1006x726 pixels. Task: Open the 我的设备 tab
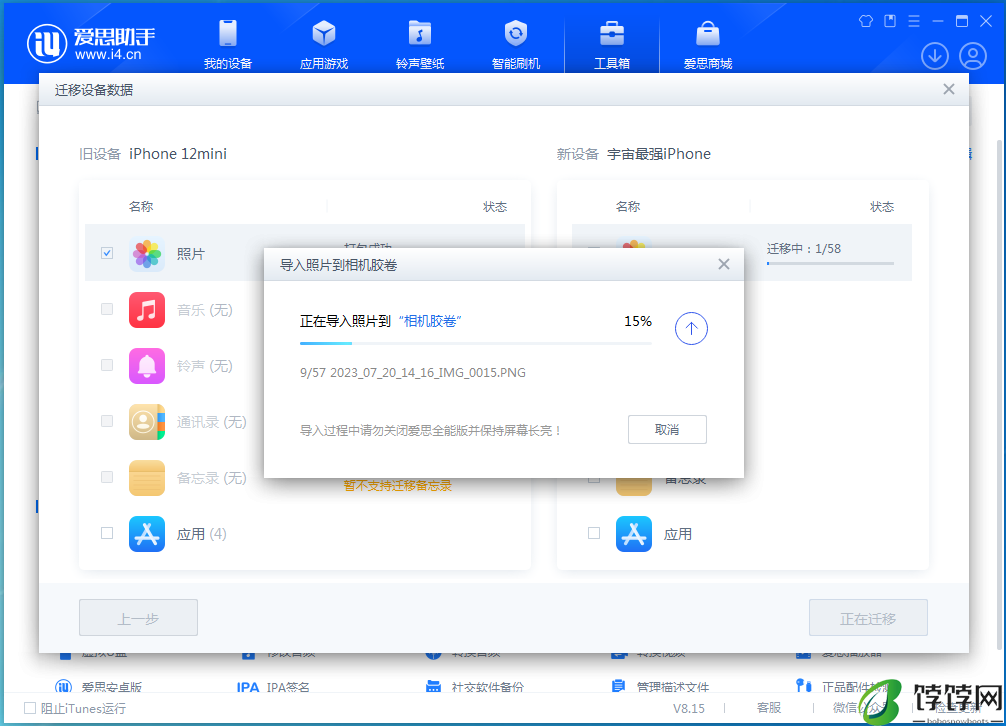click(228, 44)
